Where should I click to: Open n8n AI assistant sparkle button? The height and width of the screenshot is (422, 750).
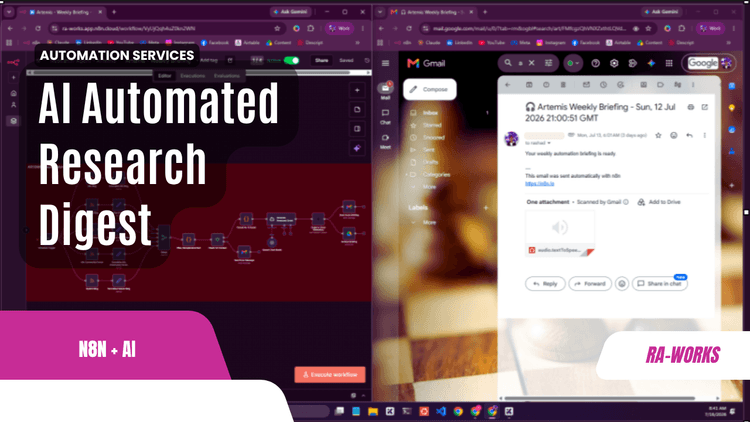coord(357,148)
